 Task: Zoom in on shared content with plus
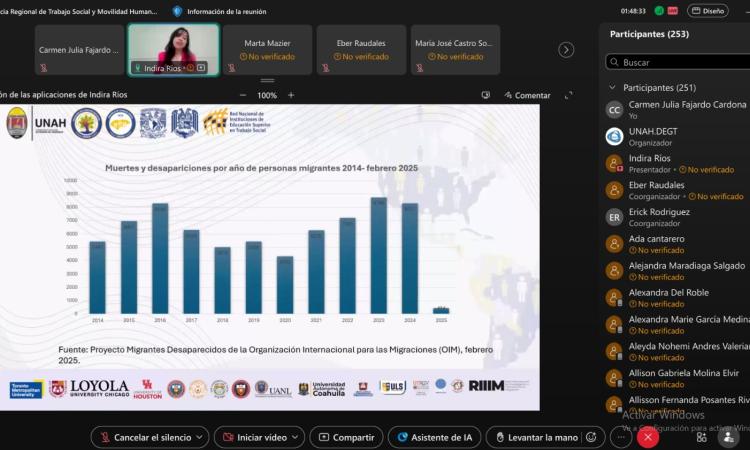click(291, 95)
